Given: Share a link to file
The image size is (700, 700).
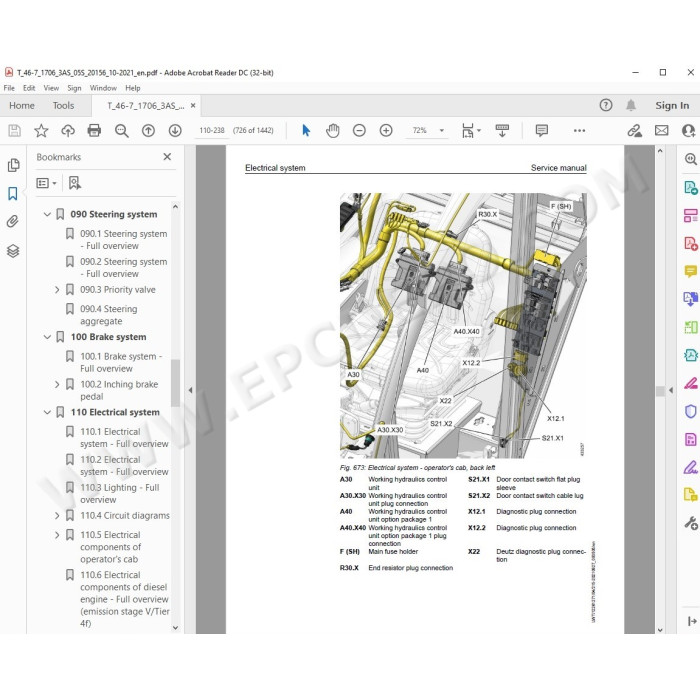Looking at the screenshot, I should point(634,130).
